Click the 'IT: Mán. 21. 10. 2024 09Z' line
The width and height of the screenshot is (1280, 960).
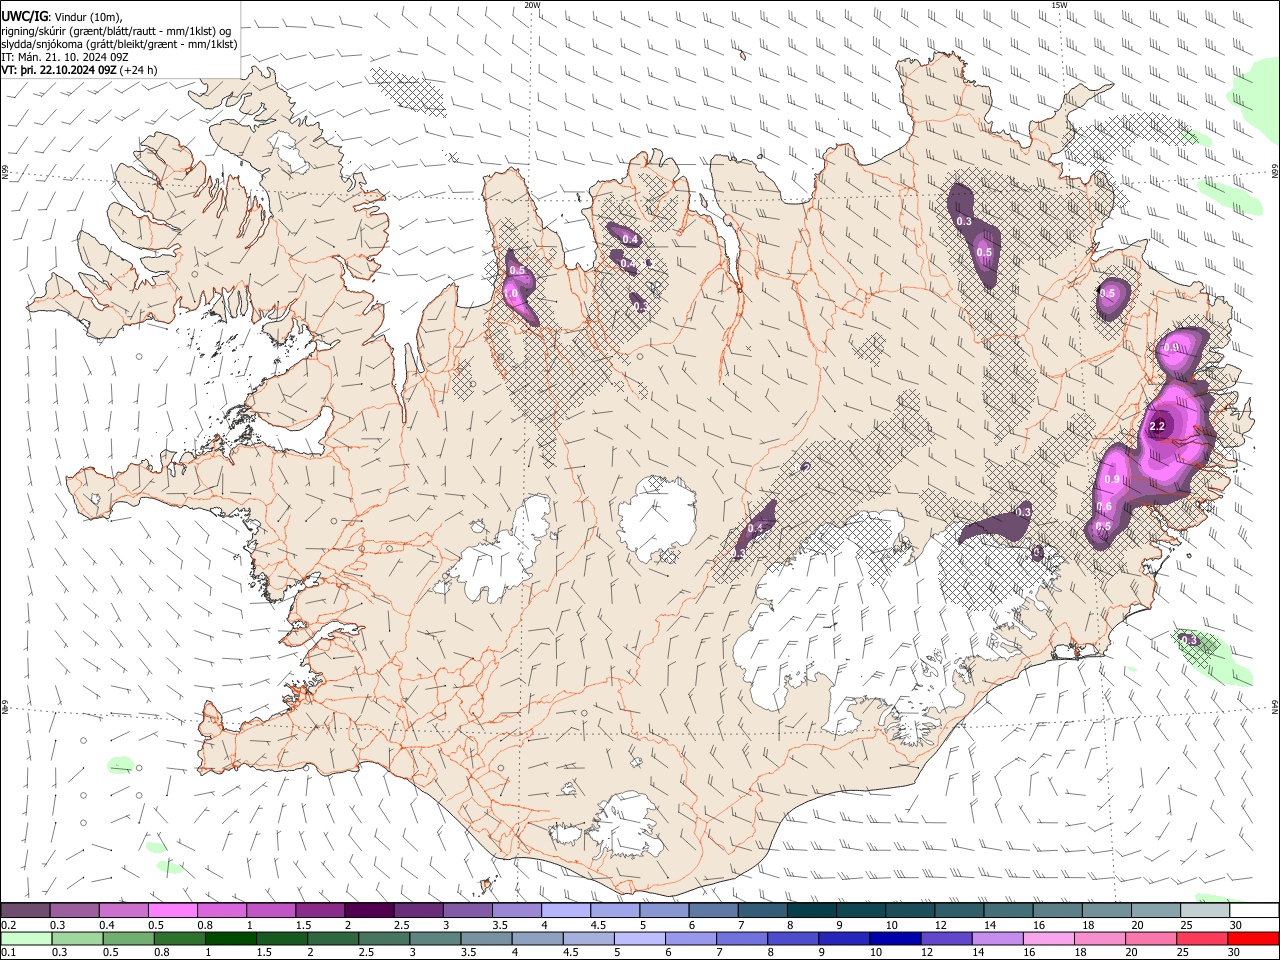pos(66,58)
